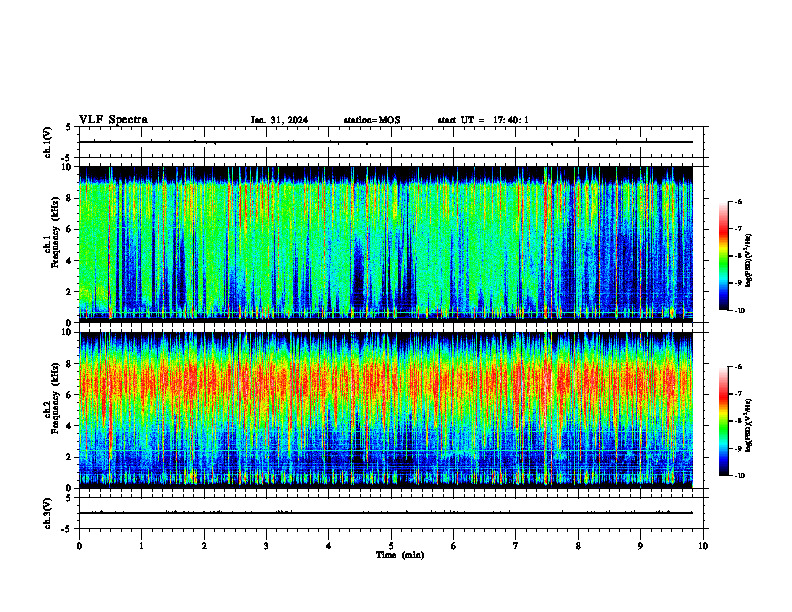Click the ch.1 spectrogram panel
Screen dimensions: 792x612
coord(386,244)
